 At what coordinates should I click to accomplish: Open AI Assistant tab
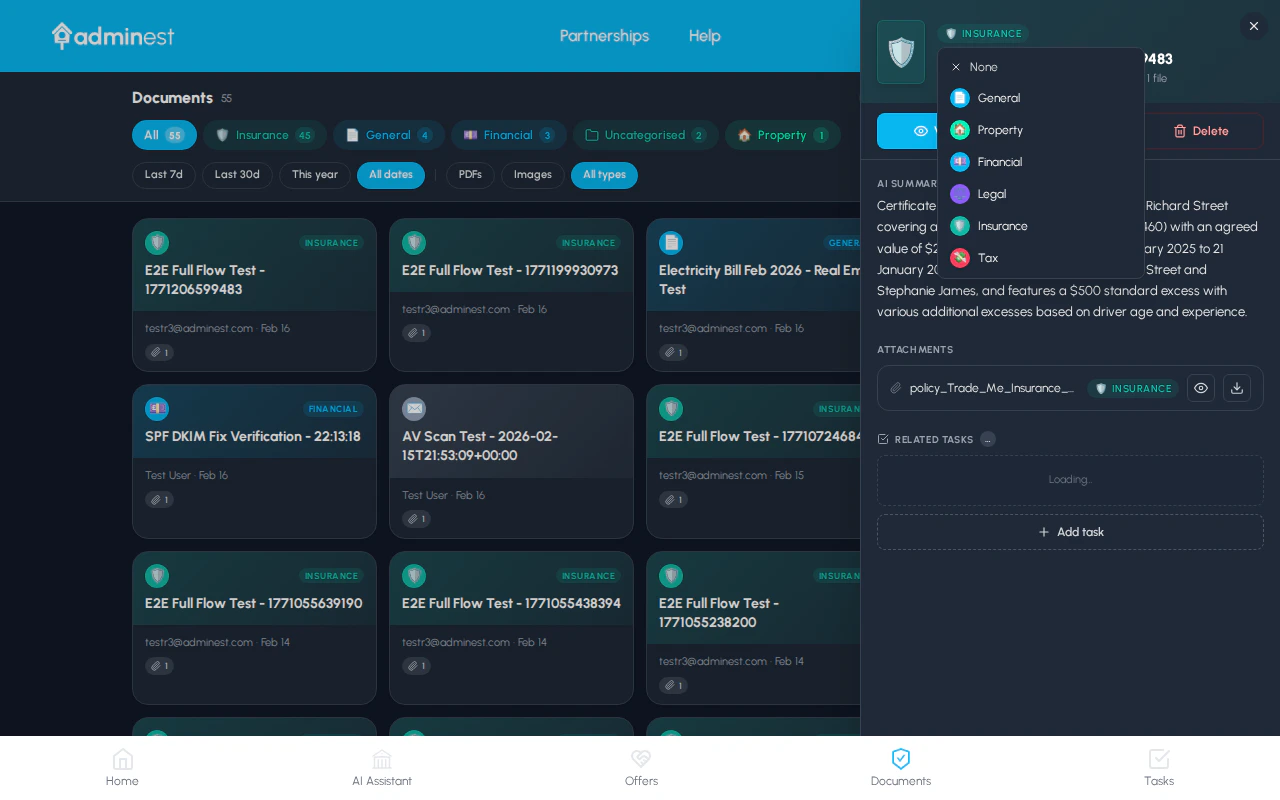(382, 768)
